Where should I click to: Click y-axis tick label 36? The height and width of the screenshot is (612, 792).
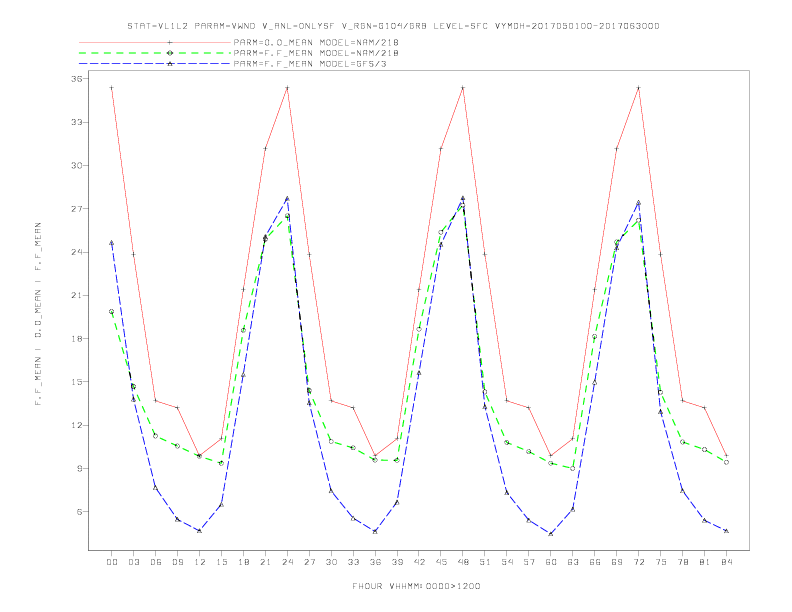(77, 79)
